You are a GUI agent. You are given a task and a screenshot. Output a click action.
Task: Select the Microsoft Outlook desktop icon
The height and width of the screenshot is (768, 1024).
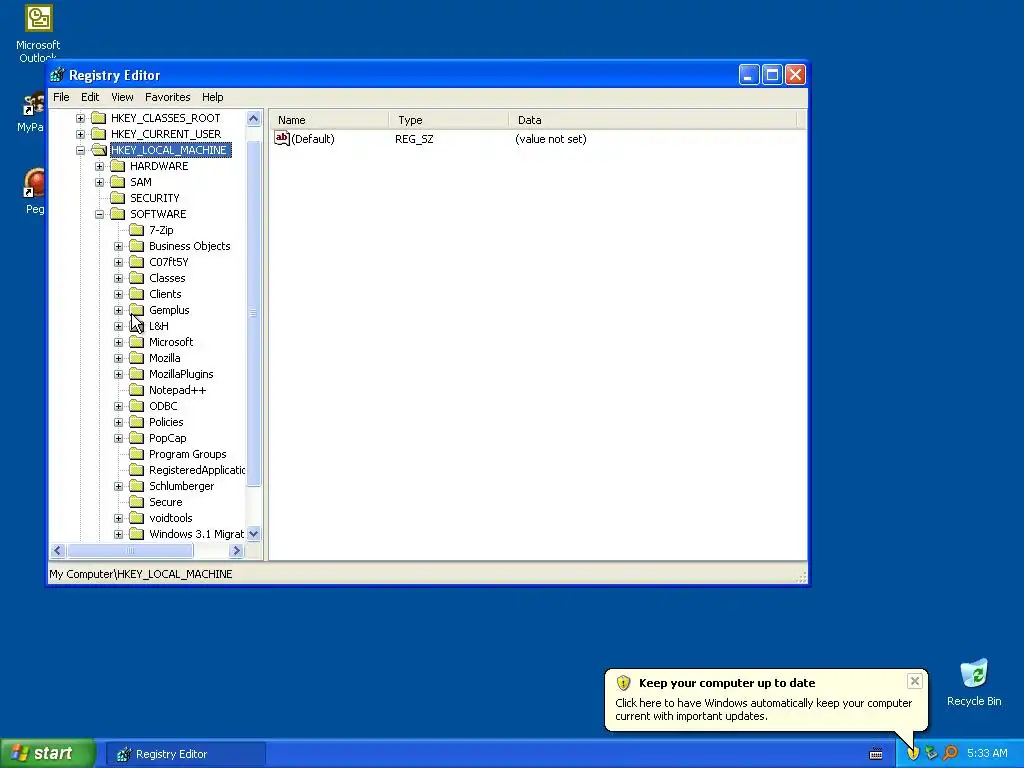38,33
